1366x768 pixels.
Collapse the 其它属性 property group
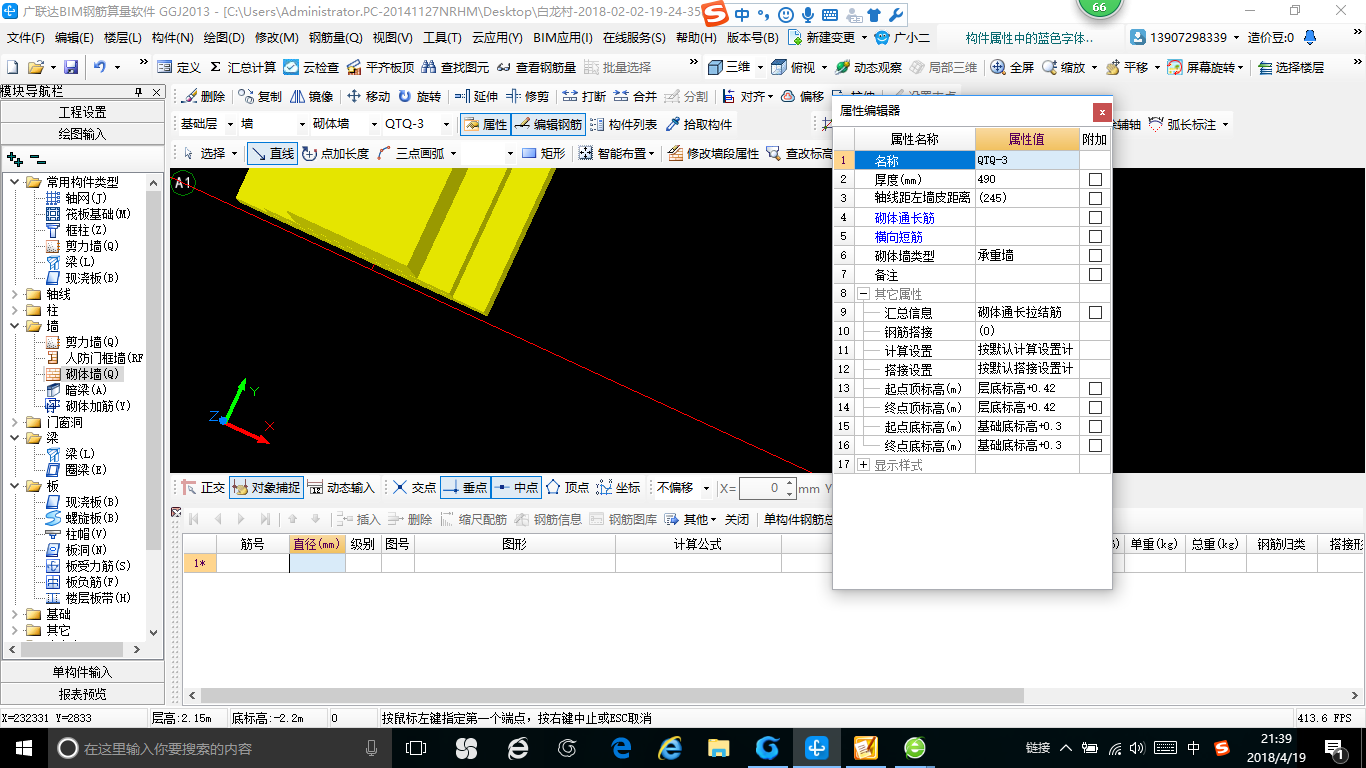coord(863,294)
